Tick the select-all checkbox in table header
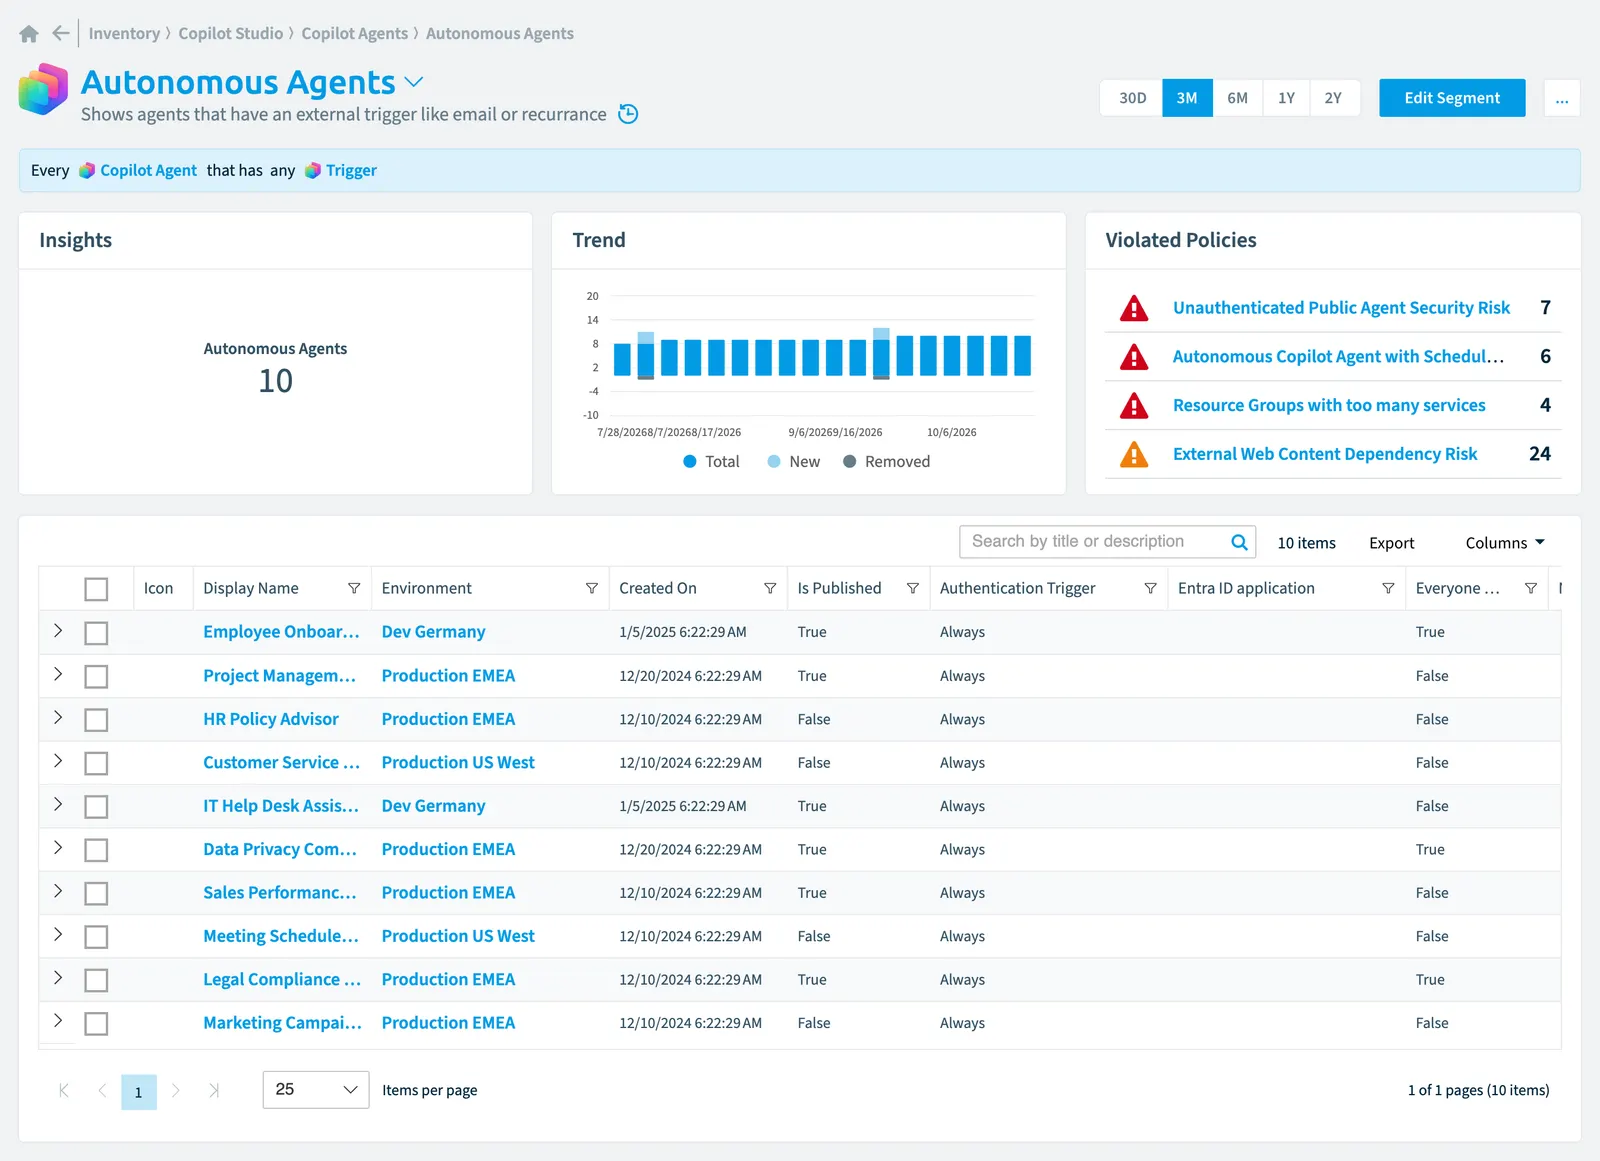The image size is (1600, 1161). pyautogui.click(x=96, y=589)
